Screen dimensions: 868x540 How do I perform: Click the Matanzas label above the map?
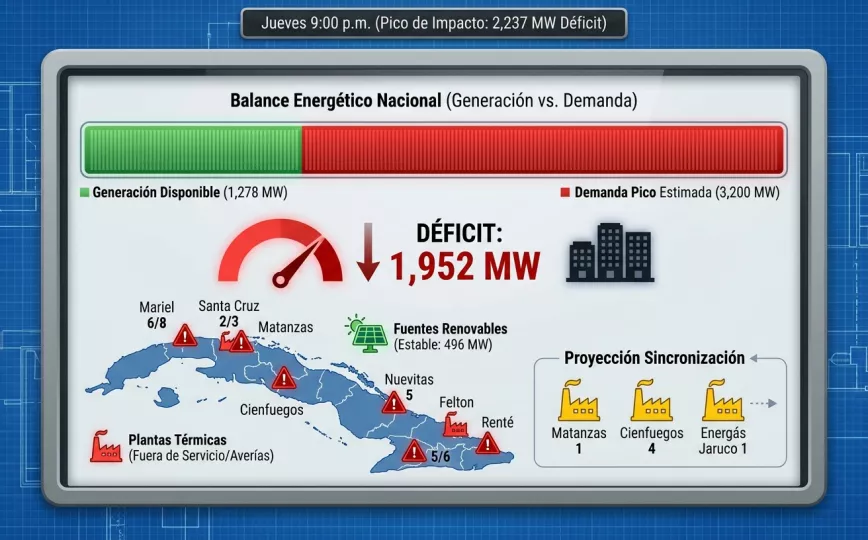point(286,327)
